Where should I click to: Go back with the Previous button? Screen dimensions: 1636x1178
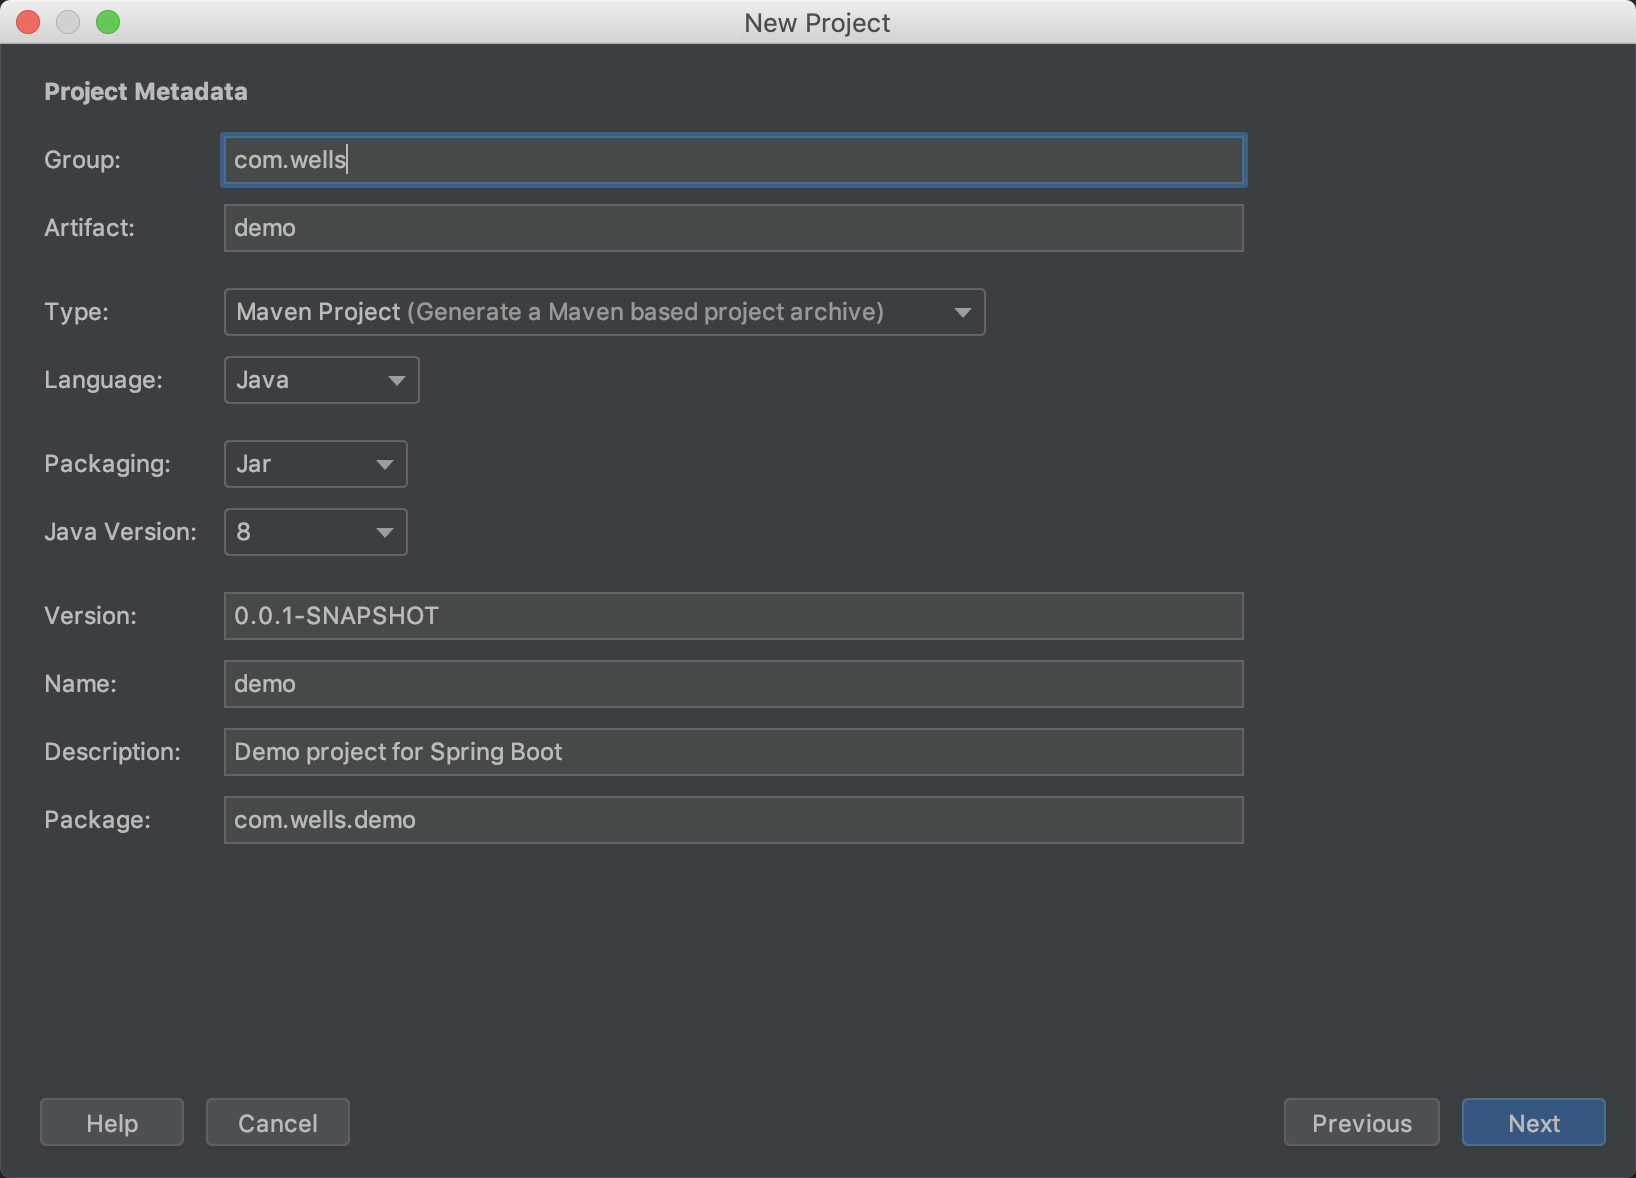click(1361, 1123)
